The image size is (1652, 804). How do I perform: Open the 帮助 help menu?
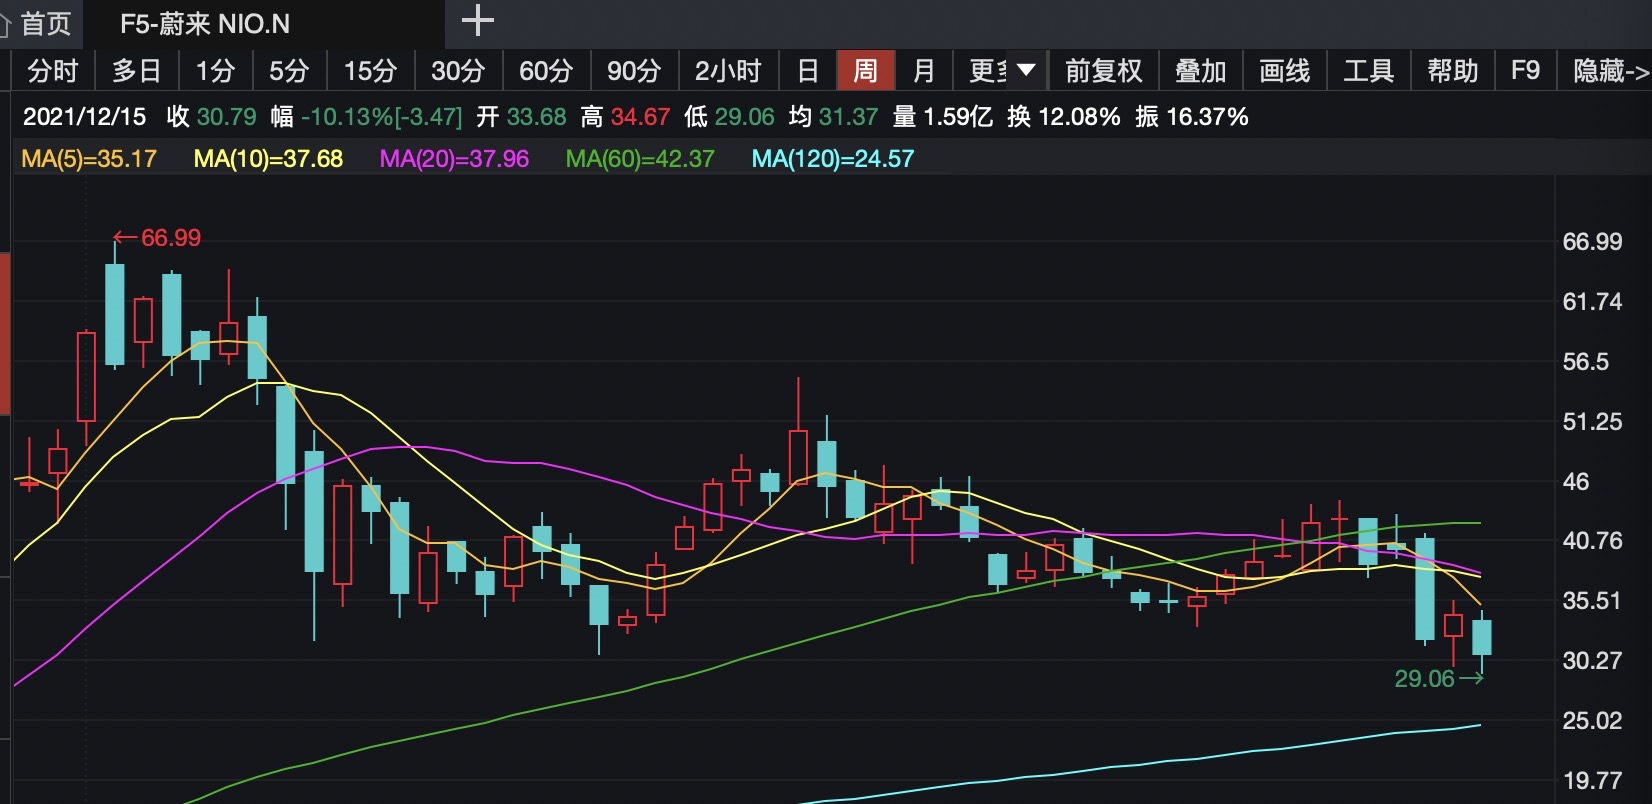pos(1452,71)
